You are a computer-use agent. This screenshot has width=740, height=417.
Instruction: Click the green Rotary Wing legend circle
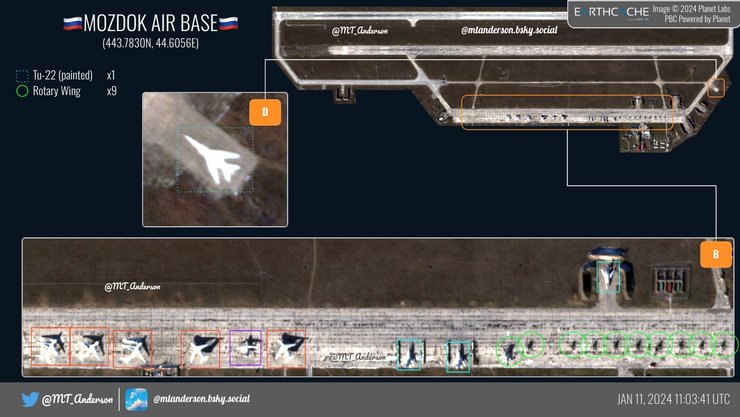[22, 91]
